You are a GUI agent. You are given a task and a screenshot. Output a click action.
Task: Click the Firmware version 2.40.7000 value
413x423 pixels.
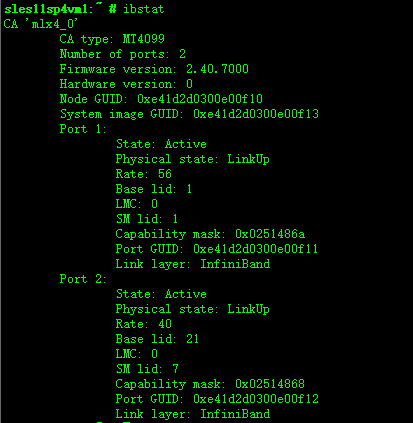coord(217,69)
